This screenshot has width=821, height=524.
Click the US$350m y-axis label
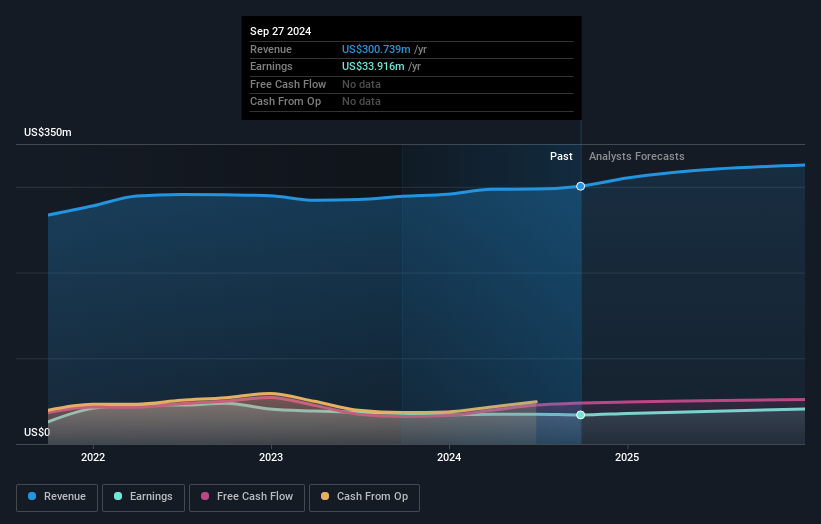tap(48, 132)
